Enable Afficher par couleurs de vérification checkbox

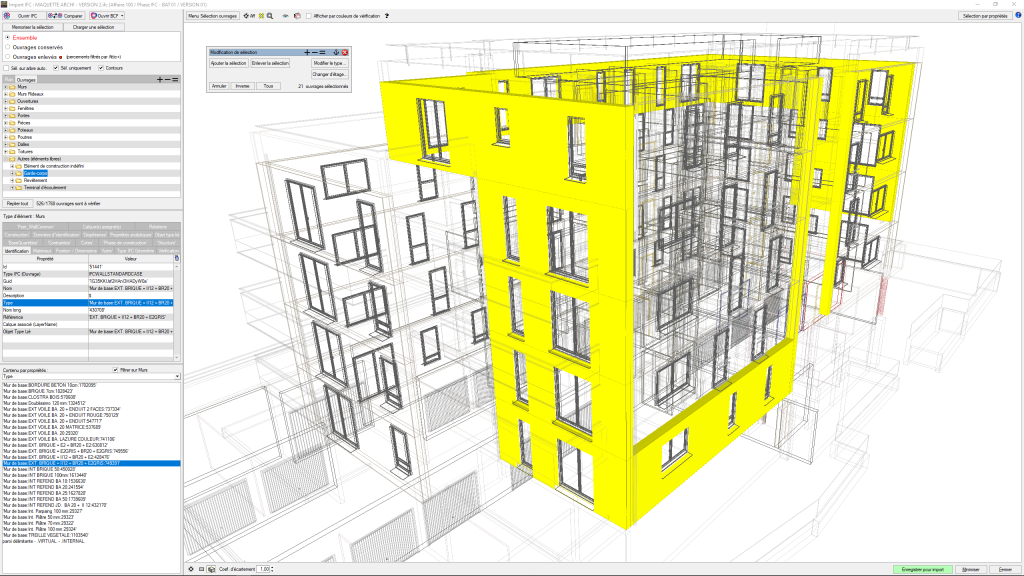click(310, 16)
